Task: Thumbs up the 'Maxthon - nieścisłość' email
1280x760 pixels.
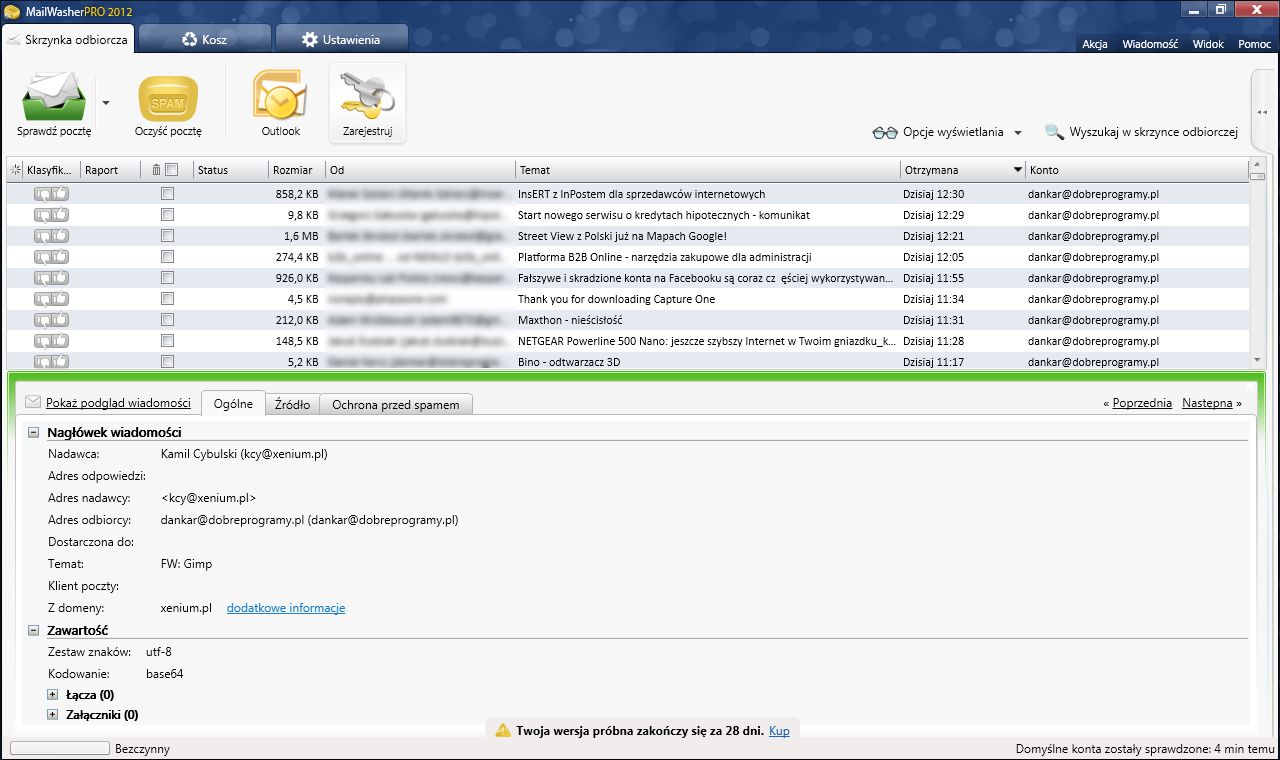Action: (x=61, y=320)
